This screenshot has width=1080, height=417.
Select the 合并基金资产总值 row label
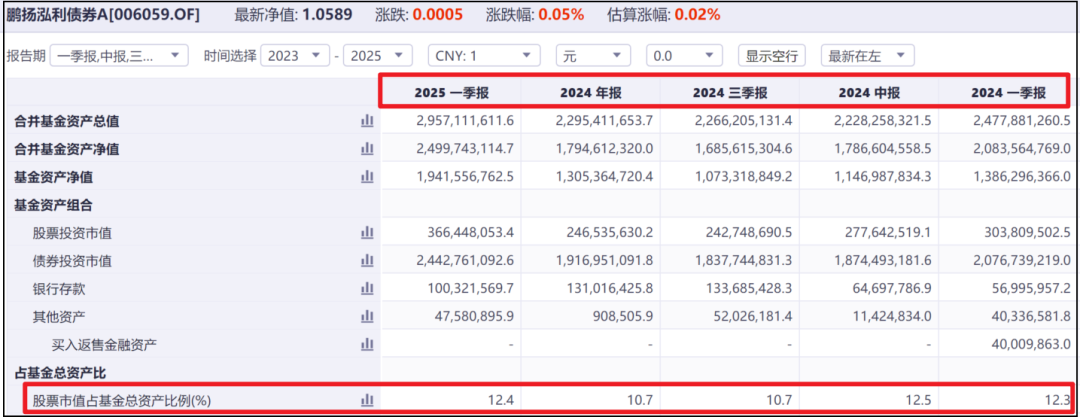67,121
